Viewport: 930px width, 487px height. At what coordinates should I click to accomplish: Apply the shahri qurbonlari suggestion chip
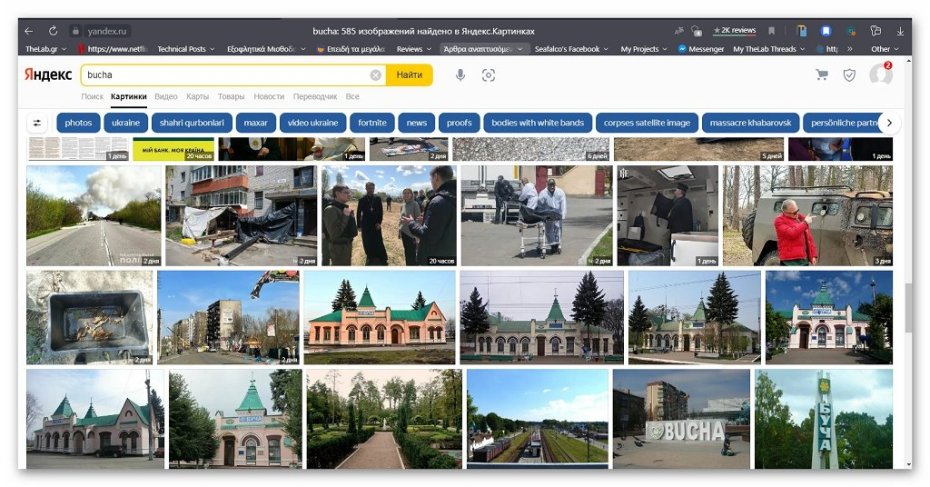(192, 123)
